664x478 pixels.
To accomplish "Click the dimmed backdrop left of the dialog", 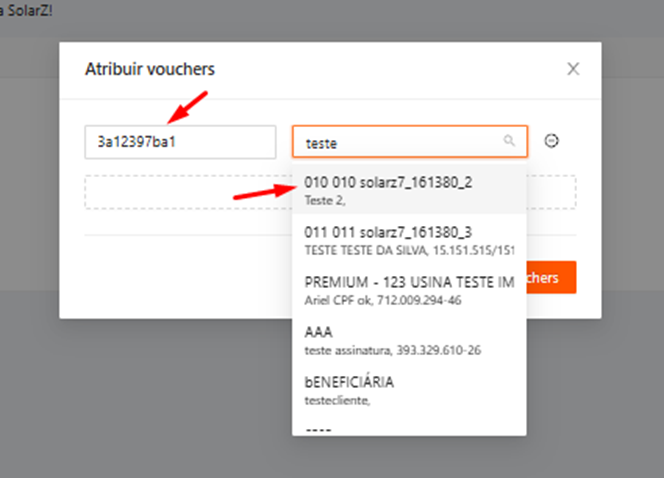I will (x=30, y=200).
